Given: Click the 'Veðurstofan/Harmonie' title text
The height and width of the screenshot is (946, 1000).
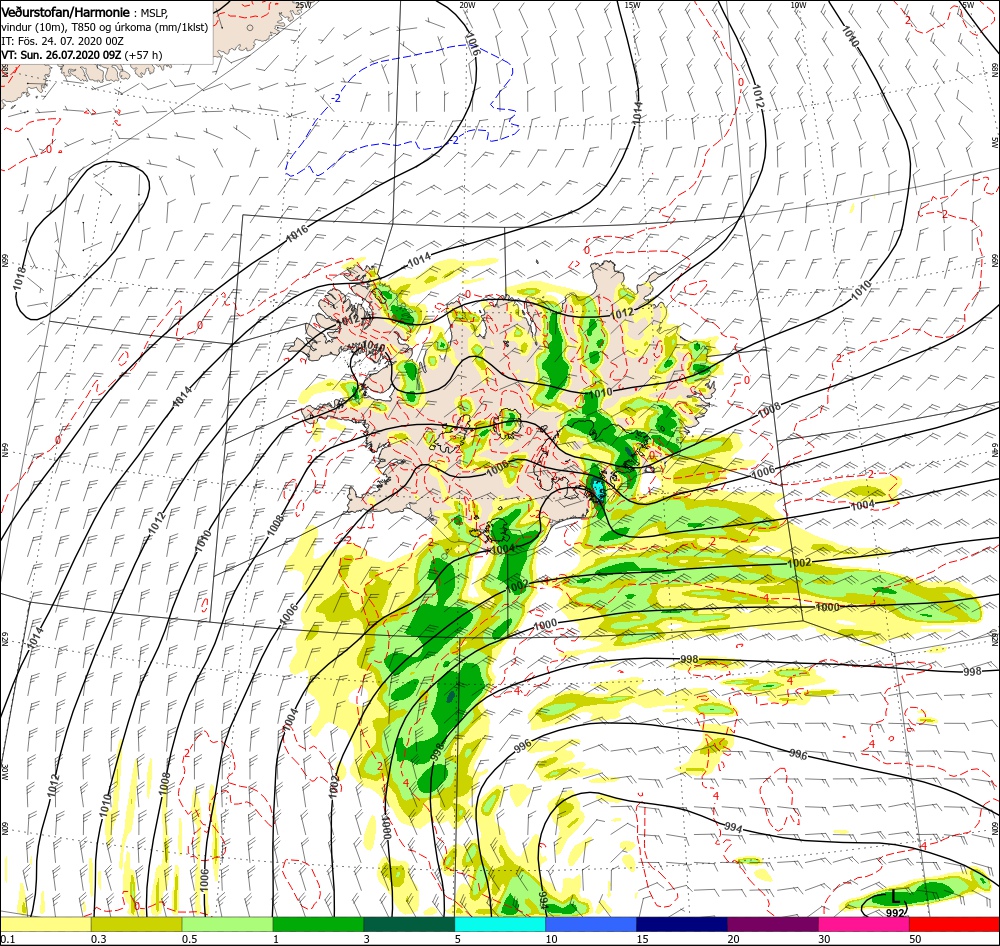Looking at the screenshot, I should click(66, 12).
